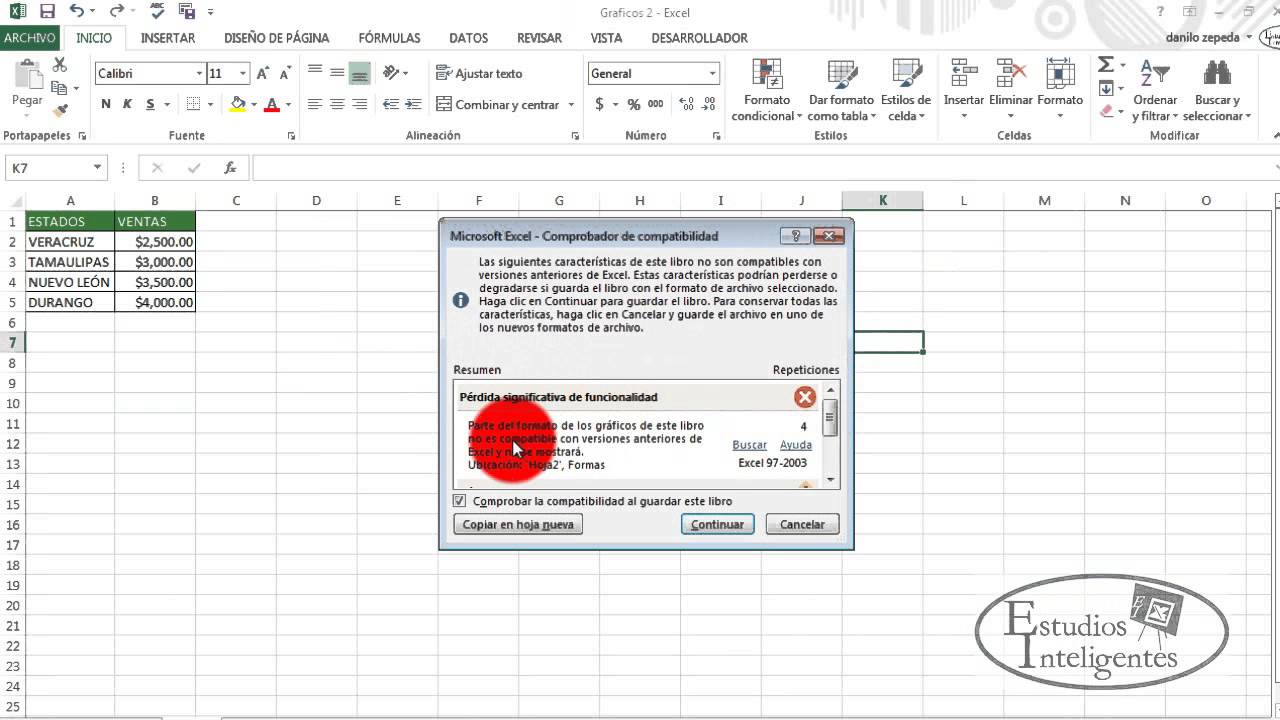Click the Copy icon under Portapapeles

58,88
